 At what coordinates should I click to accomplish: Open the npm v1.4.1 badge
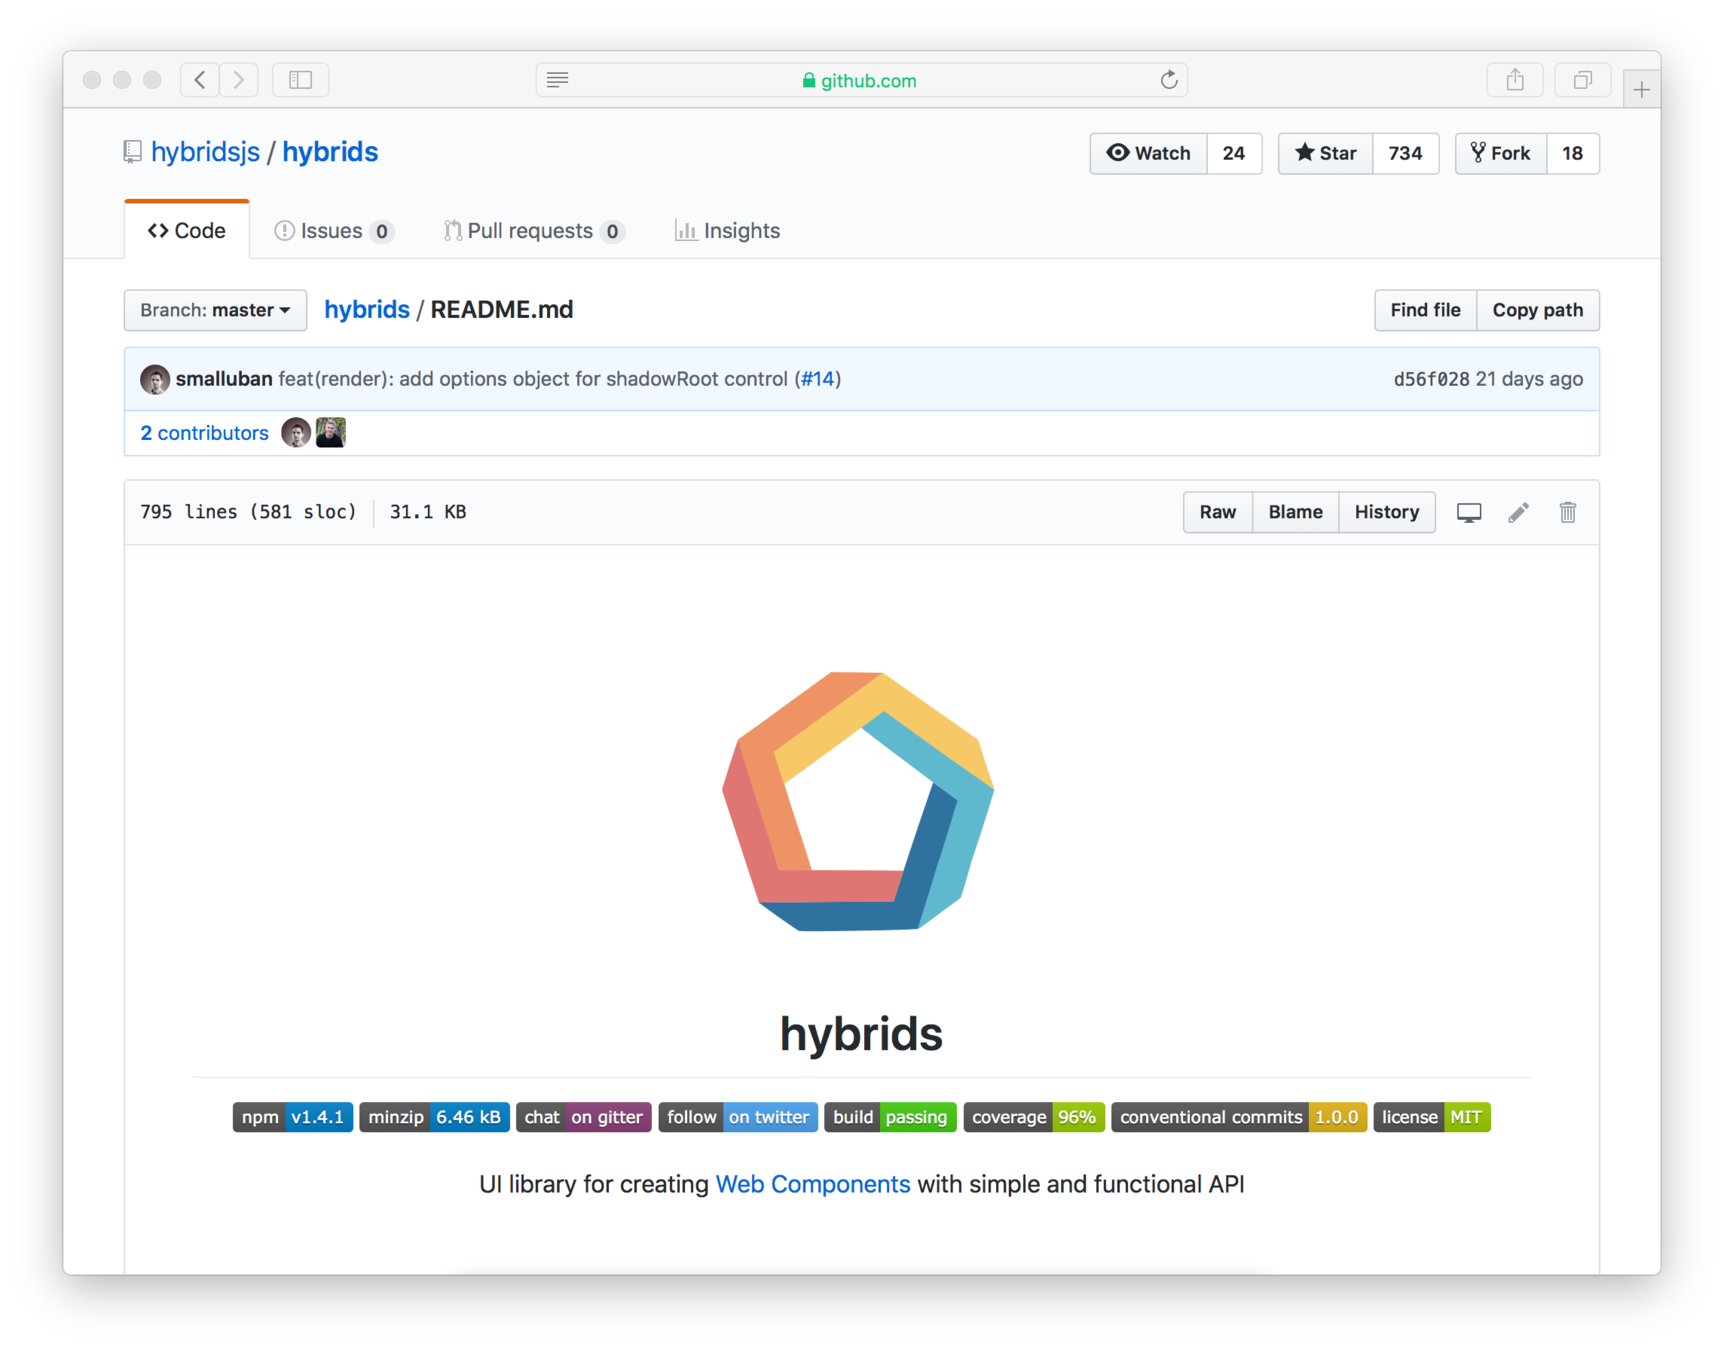293,1117
